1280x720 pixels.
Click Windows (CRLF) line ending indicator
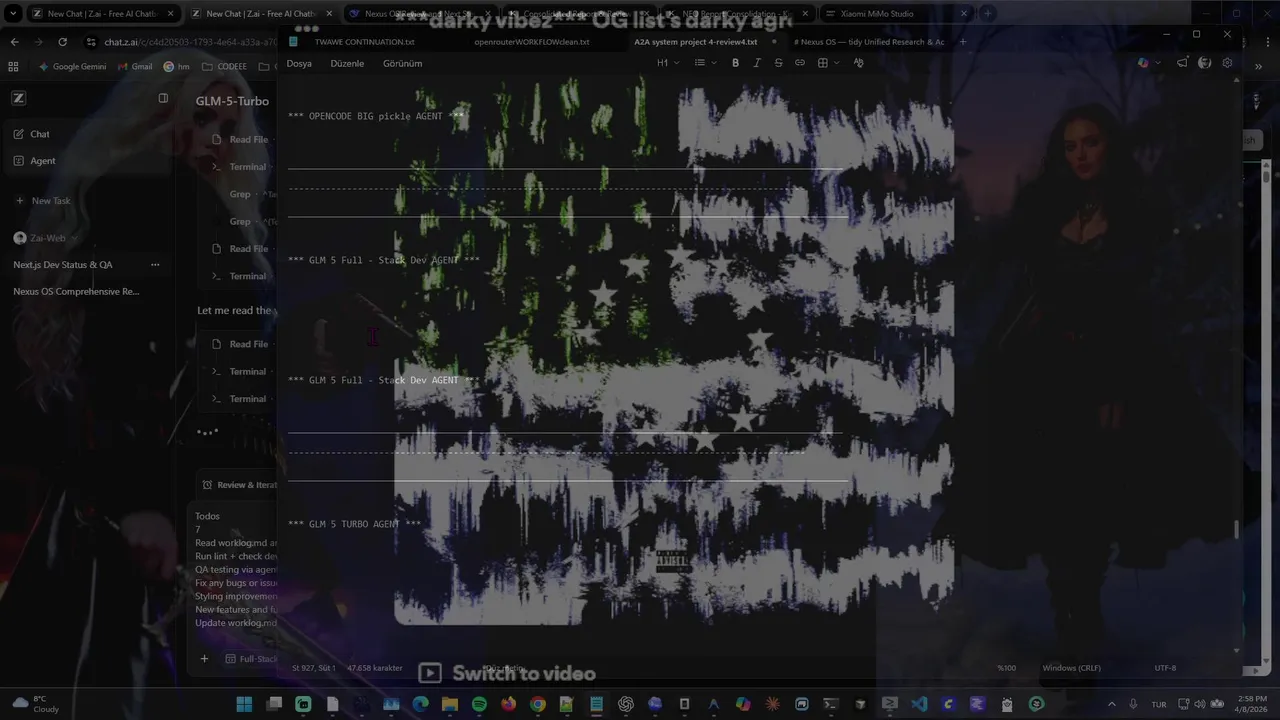coord(1071,667)
